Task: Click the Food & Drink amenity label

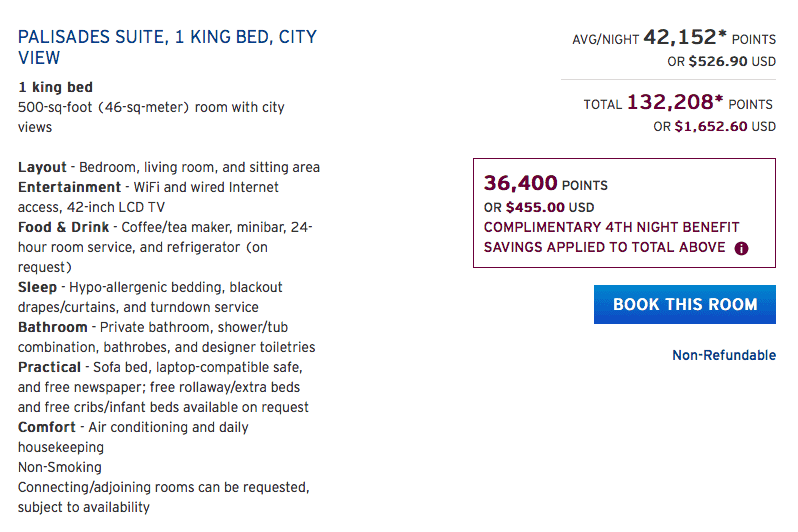Action: pyautogui.click(x=64, y=227)
